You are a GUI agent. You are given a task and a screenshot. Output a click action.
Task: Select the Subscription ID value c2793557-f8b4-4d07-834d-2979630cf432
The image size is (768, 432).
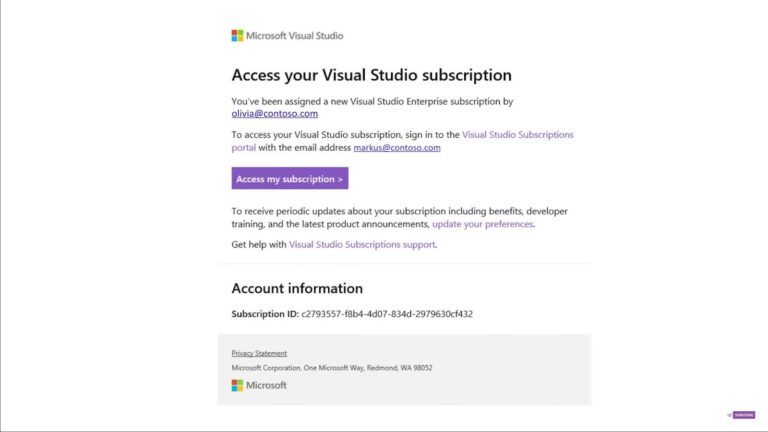(x=387, y=314)
